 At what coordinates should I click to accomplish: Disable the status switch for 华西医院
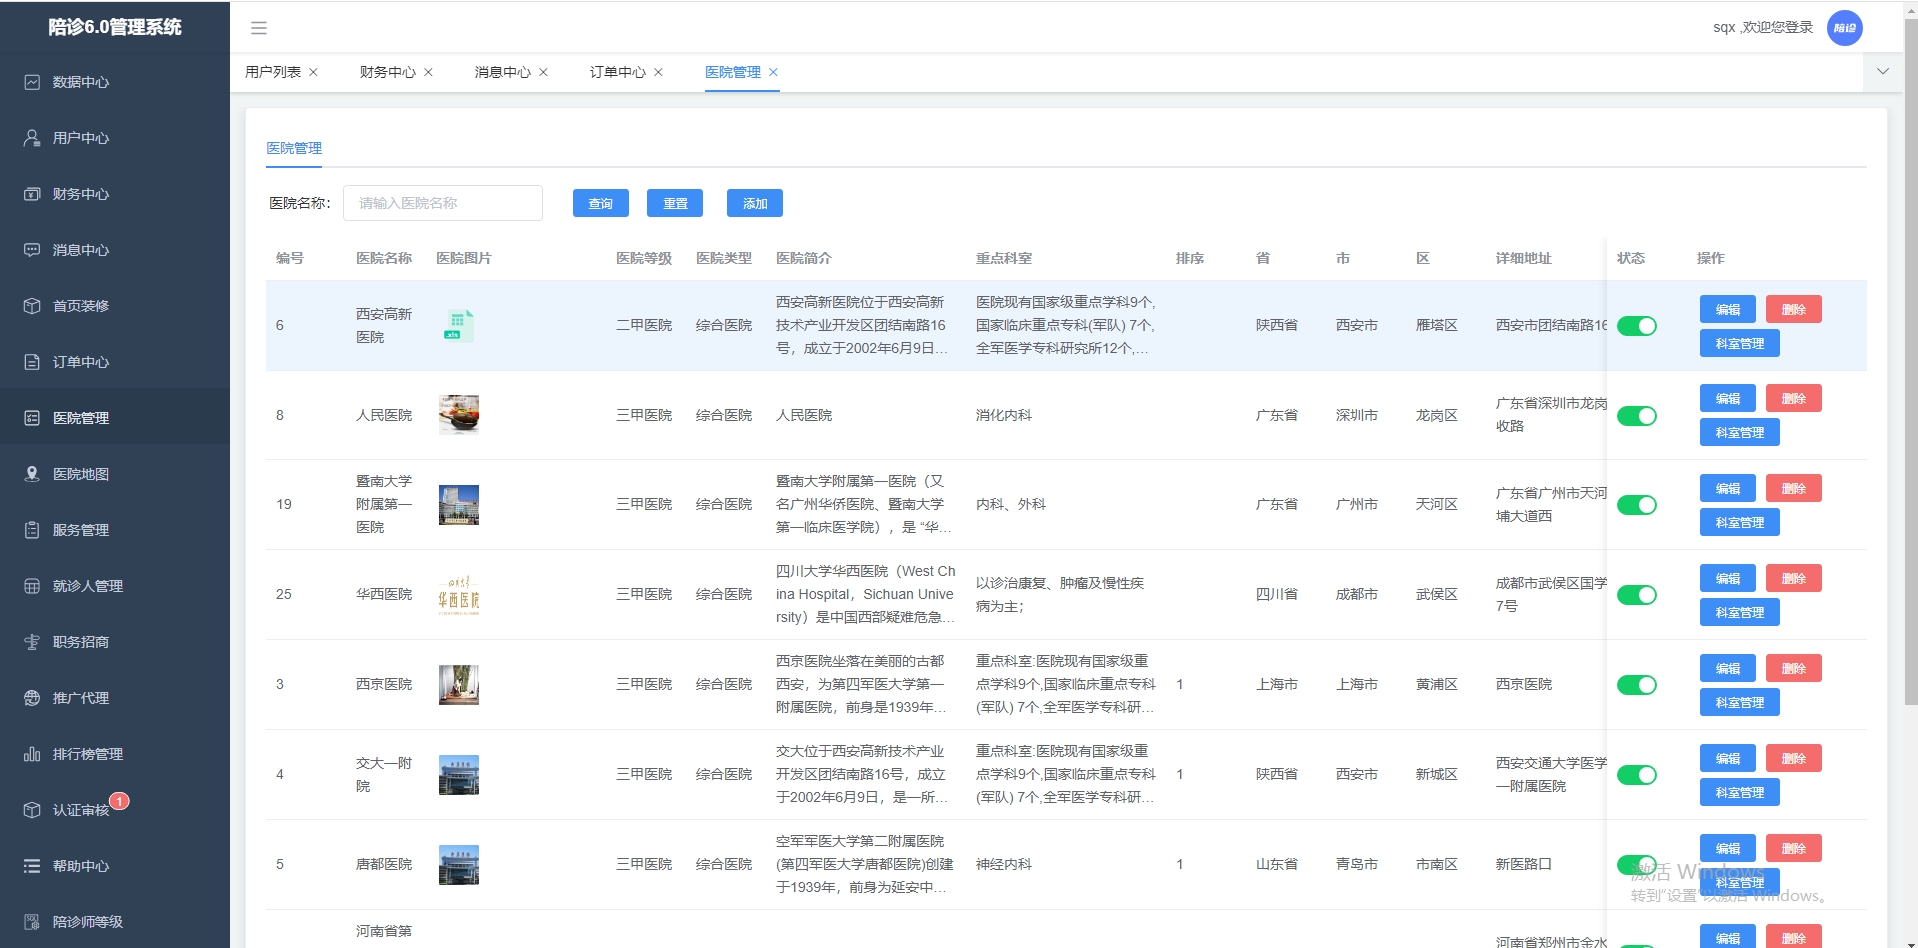[x=1636, y=595]
